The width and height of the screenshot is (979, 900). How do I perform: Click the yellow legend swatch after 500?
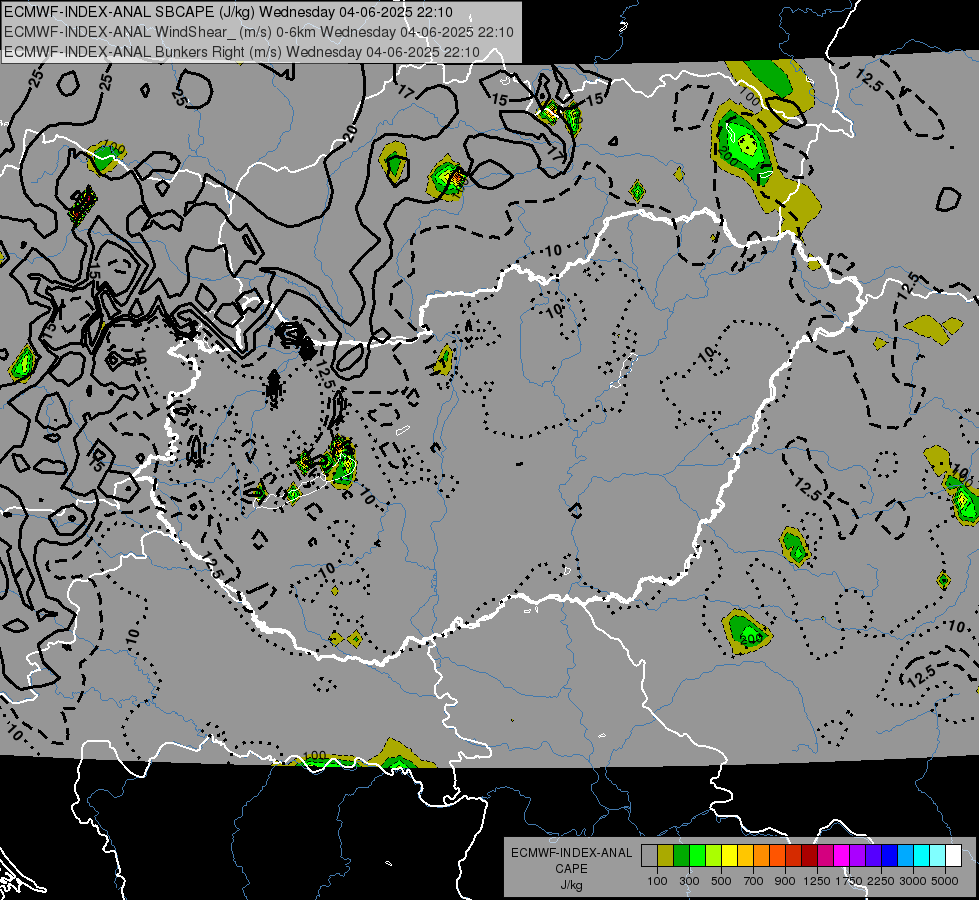tap(729, 856)
